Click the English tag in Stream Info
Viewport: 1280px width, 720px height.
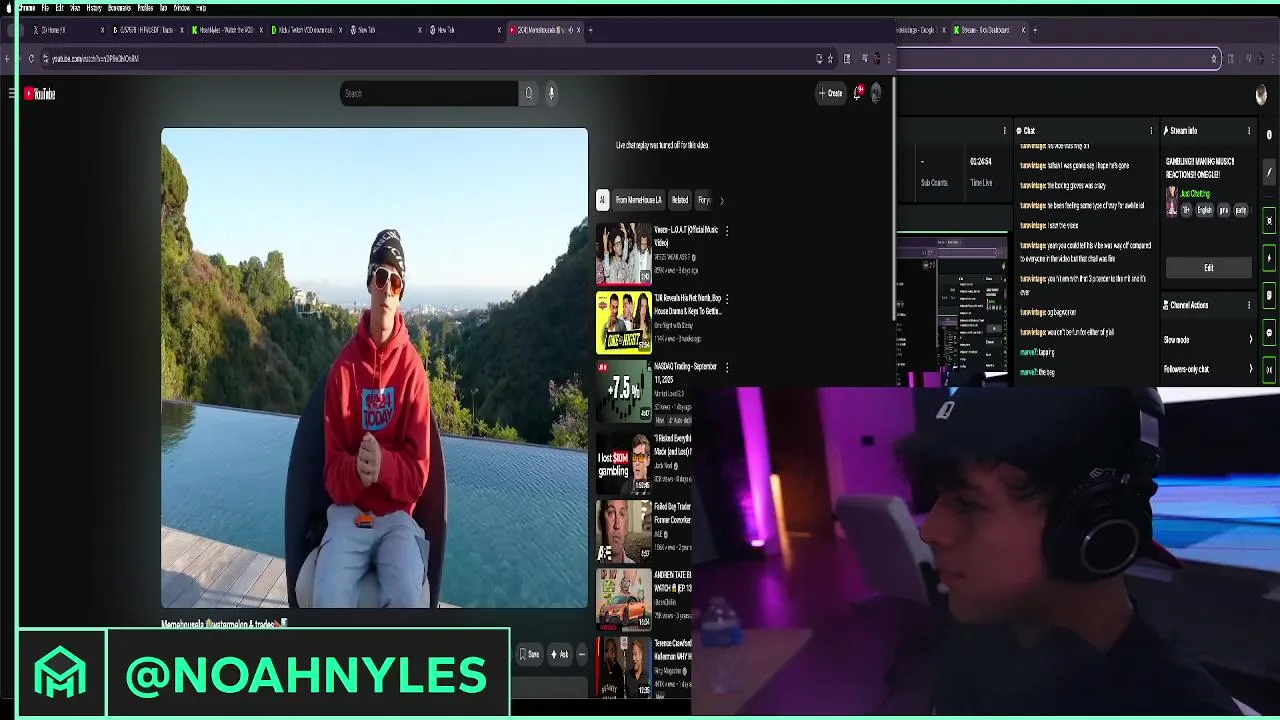(x=1205, y=210)
